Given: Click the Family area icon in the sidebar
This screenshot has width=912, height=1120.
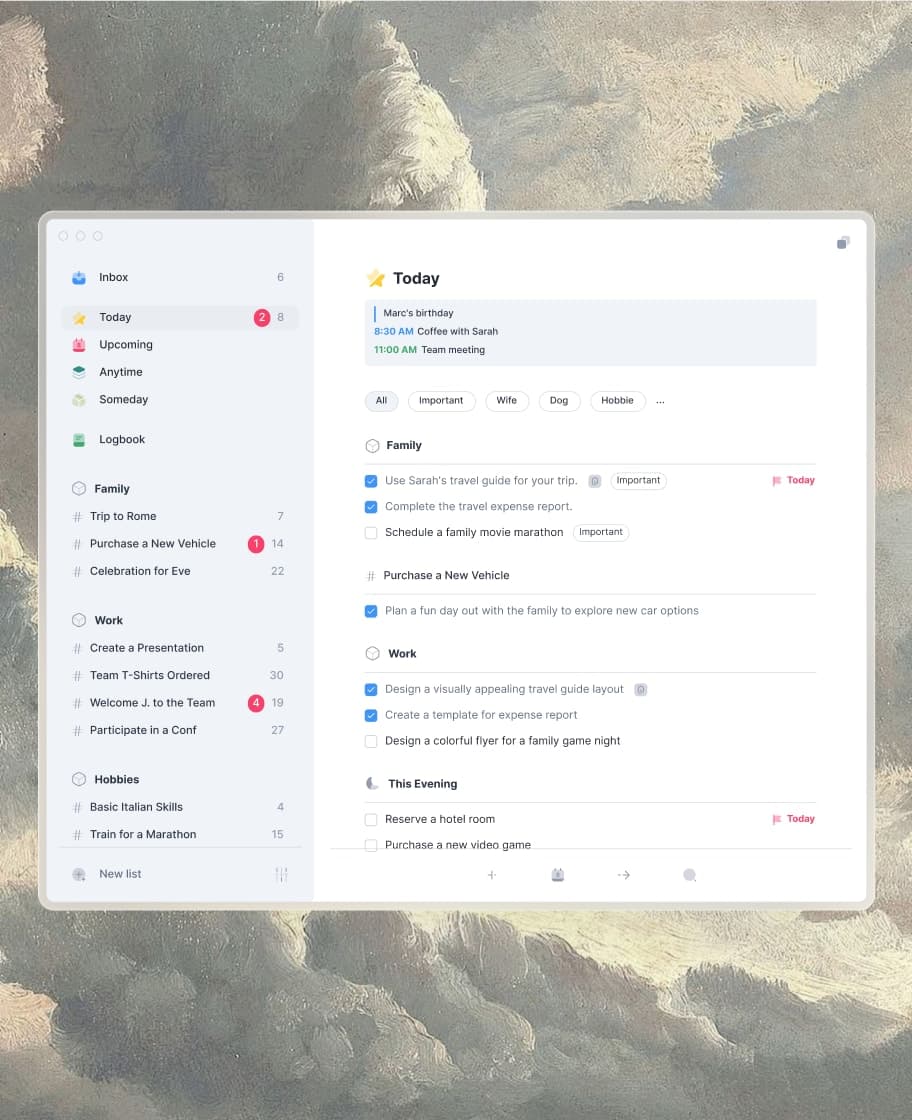Looking at the screenshot, I should tap(79, 489).
